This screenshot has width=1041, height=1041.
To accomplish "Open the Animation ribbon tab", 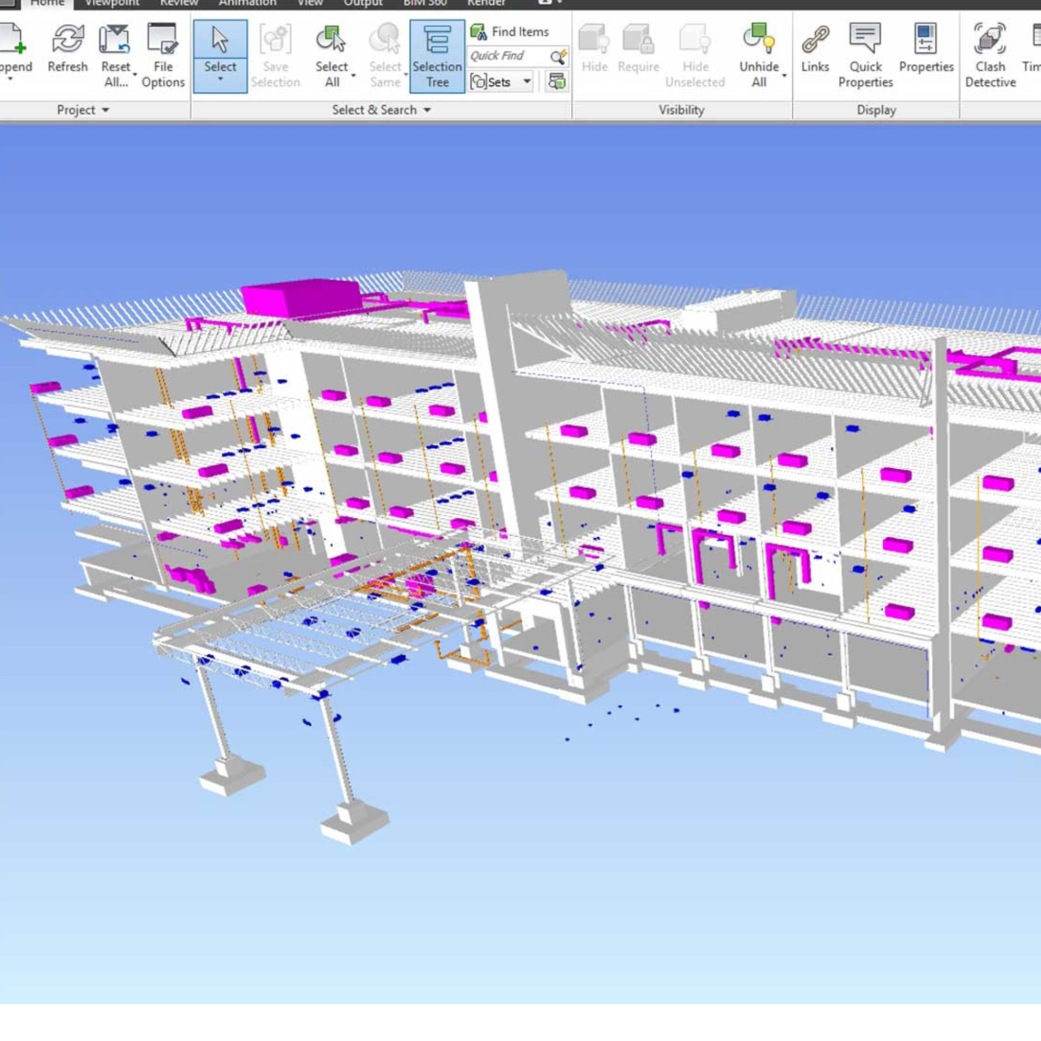I will 247,4.
